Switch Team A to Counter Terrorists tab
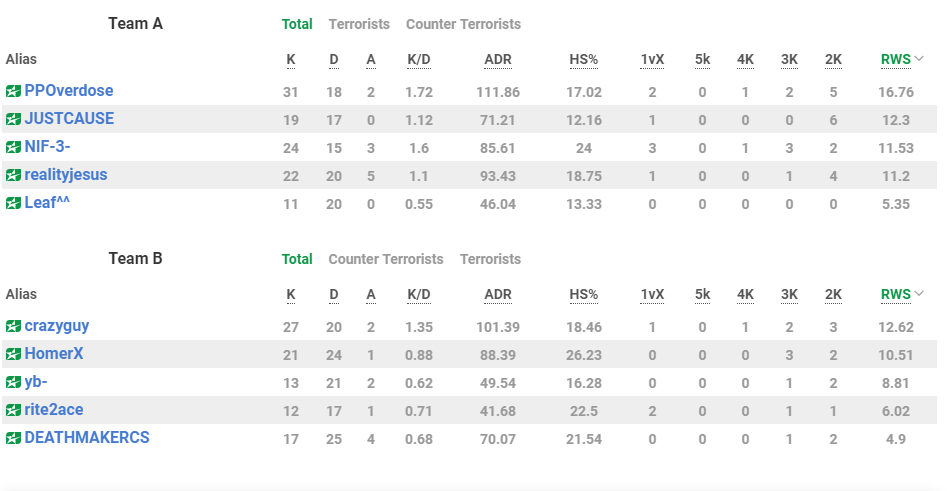The height and width of the screenshot is (491, 950). tap(463, 24)
